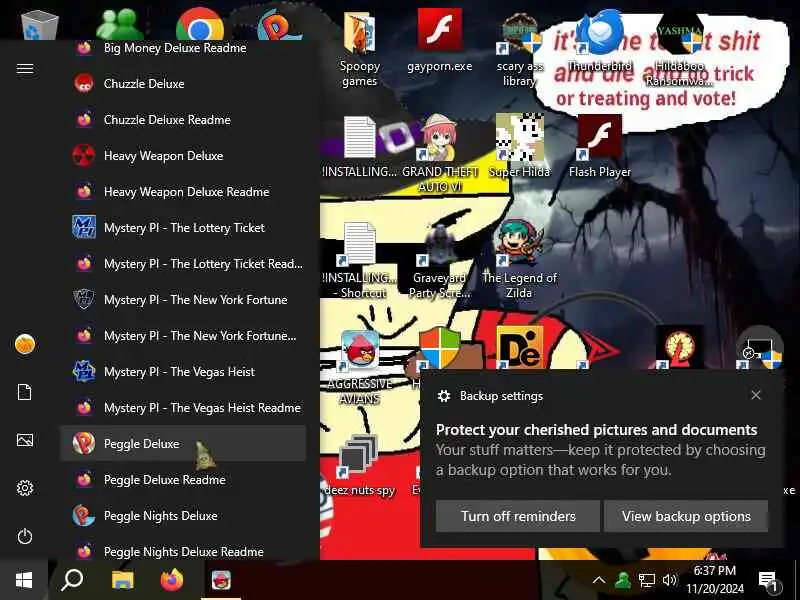Select the Hildaboo Ransomware icon

pyautogui.click(x=679, y=49)
